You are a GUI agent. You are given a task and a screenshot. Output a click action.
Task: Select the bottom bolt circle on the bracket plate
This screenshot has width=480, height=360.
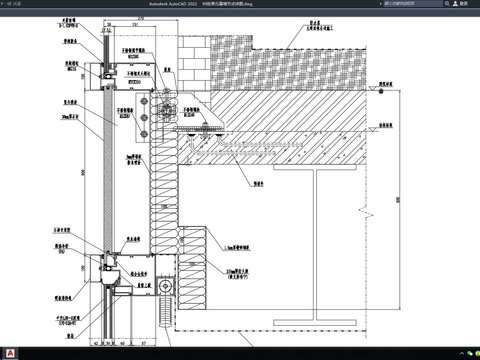[x=144, y=134]
